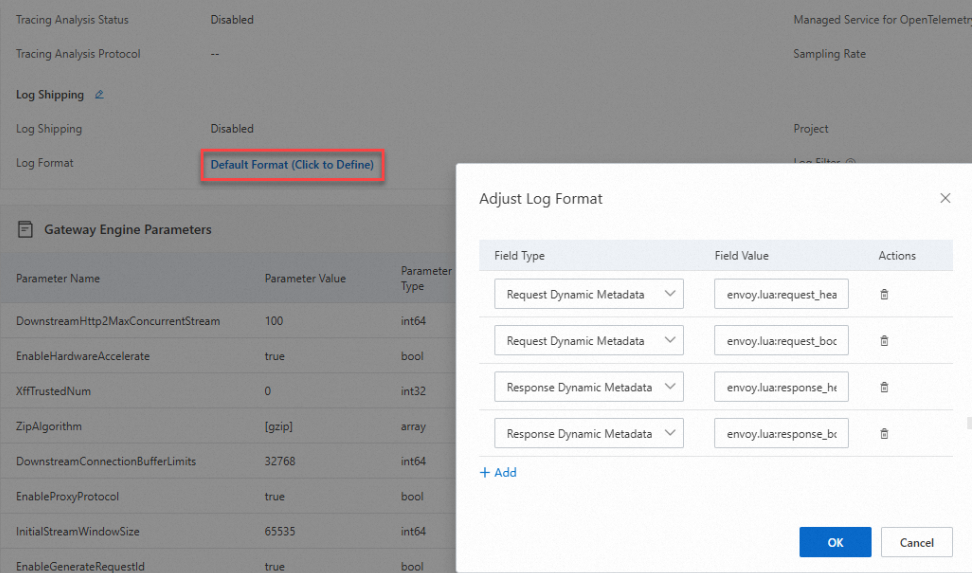The width and height of the screenshot is (972, 573).
Task: Edit the envoy.lua:response_he field value
Action: pyautogui.click(x=781, y=387)
